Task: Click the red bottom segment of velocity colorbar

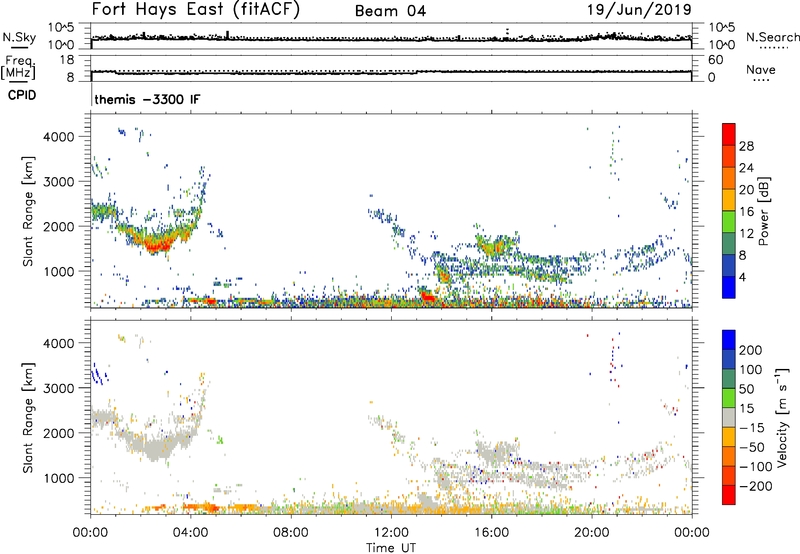Action: tap(729, 495)
